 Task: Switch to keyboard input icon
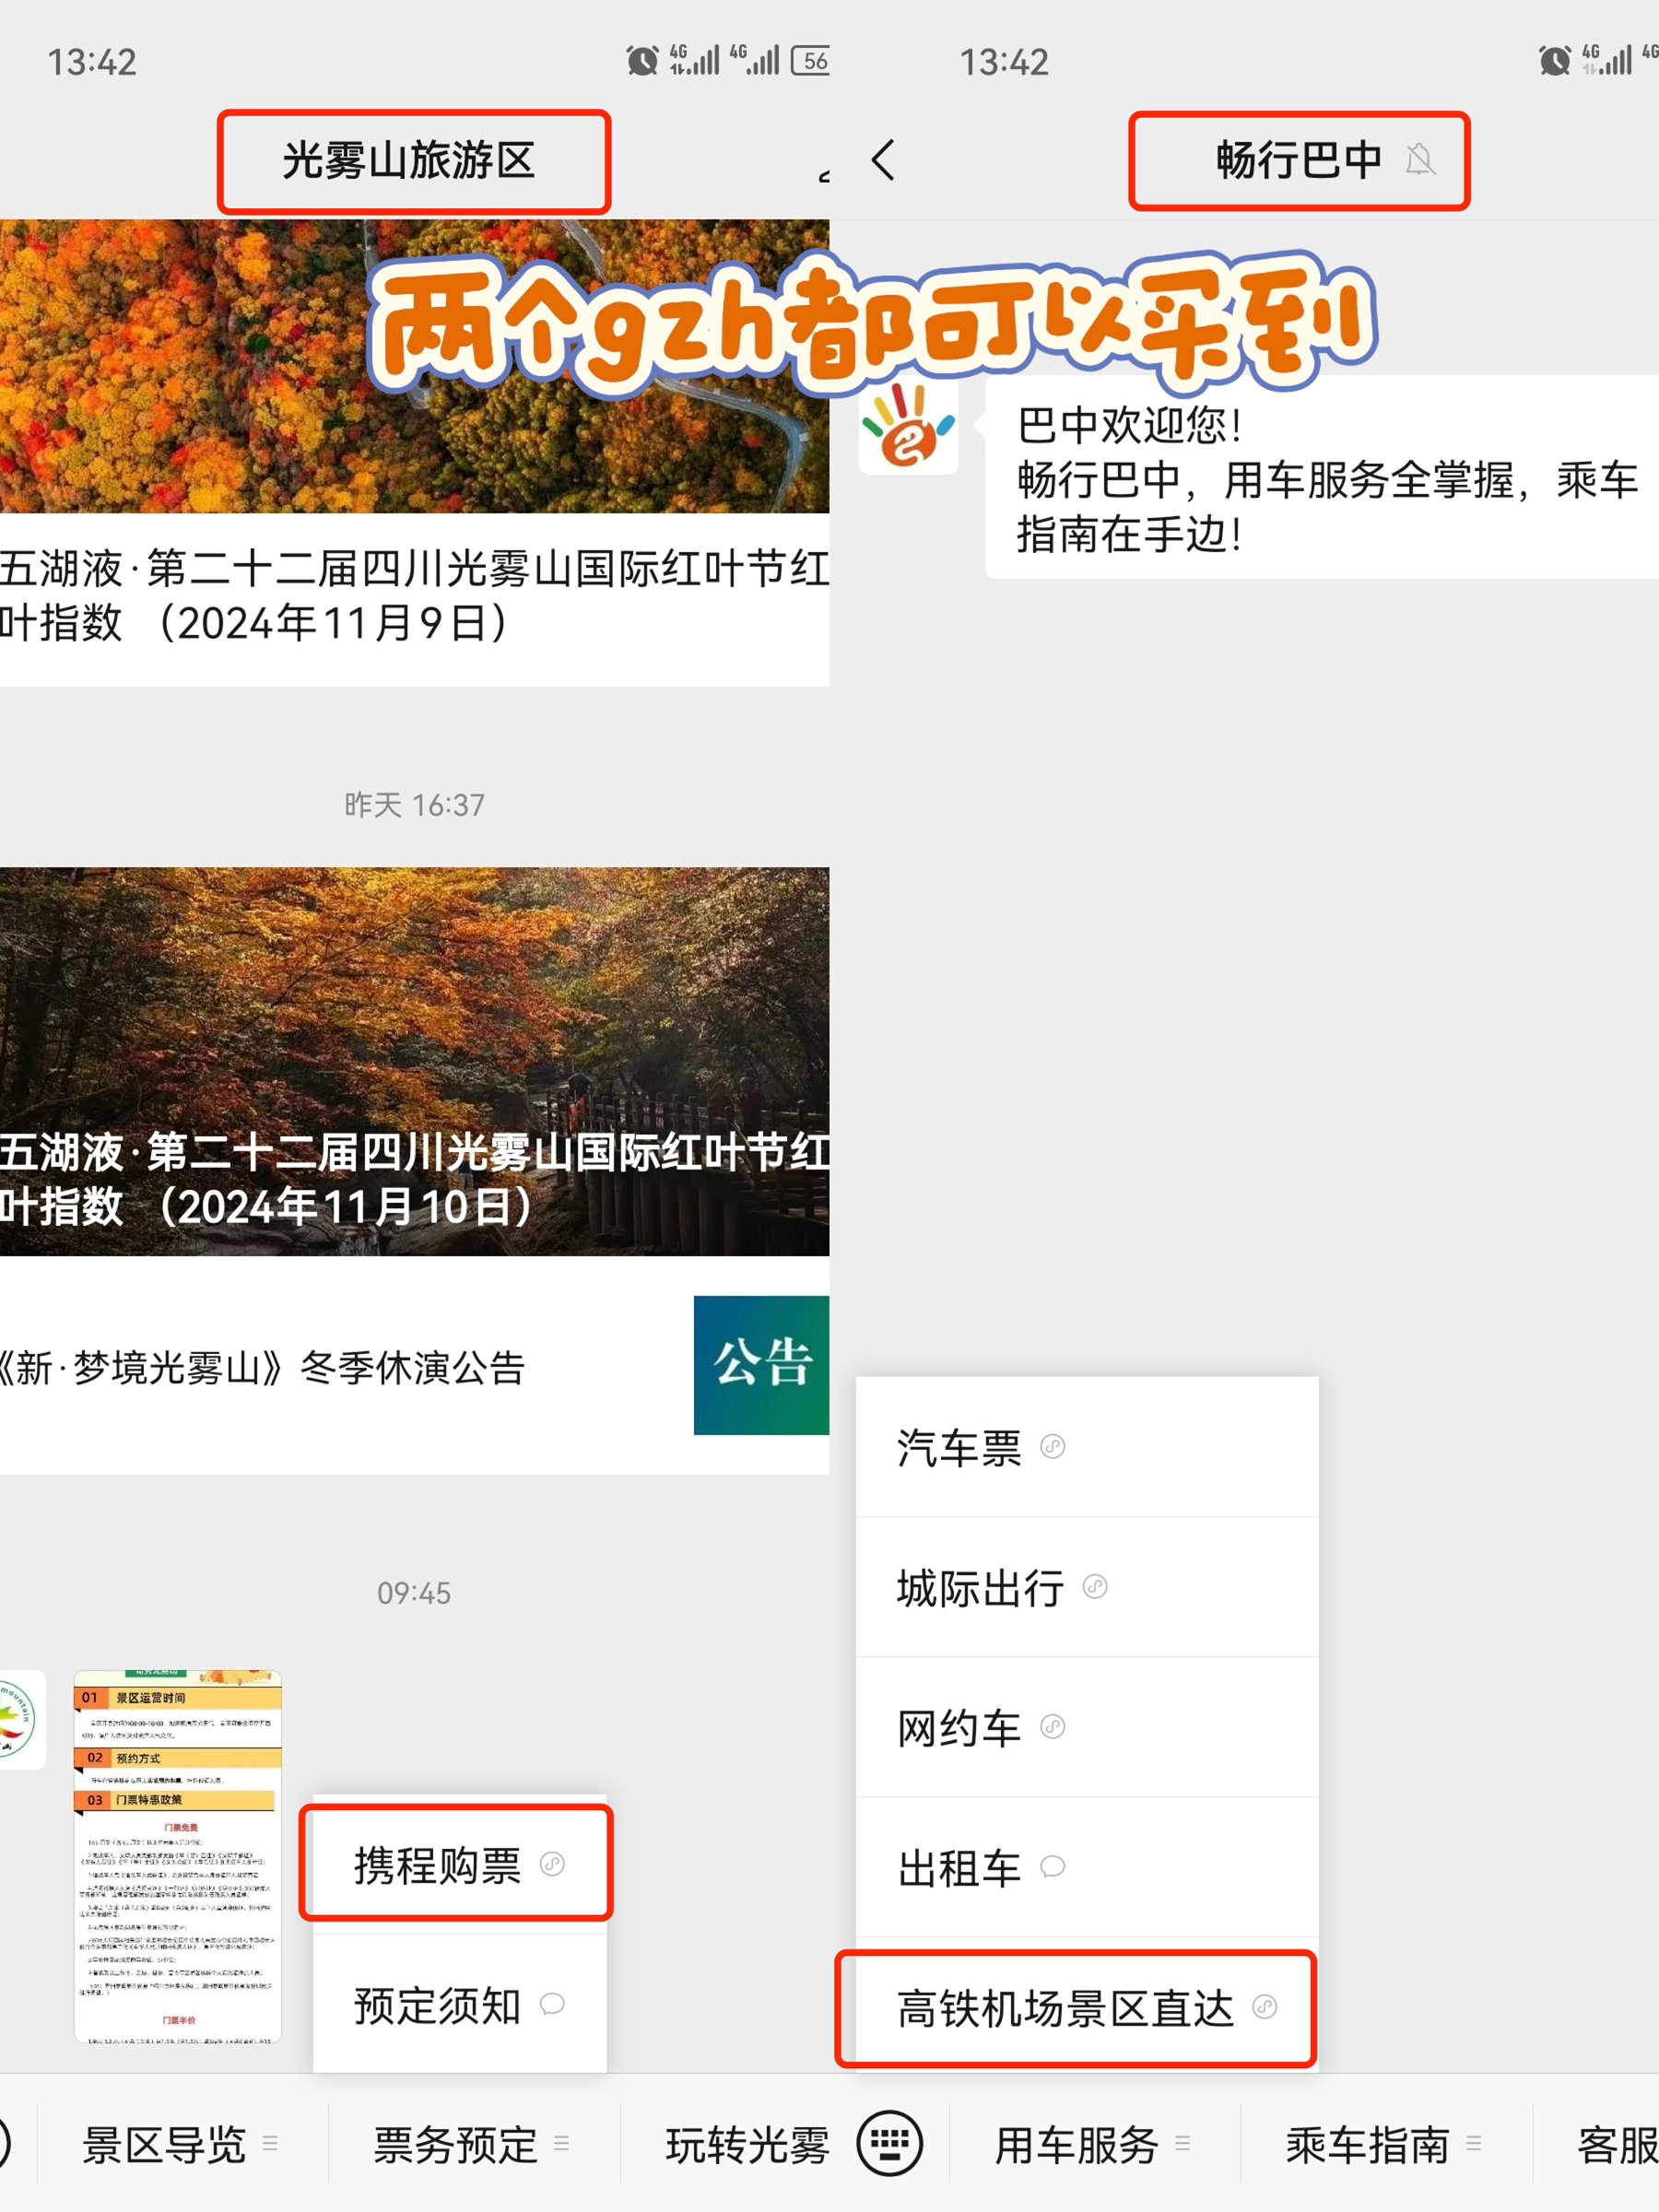[889, 2143]
